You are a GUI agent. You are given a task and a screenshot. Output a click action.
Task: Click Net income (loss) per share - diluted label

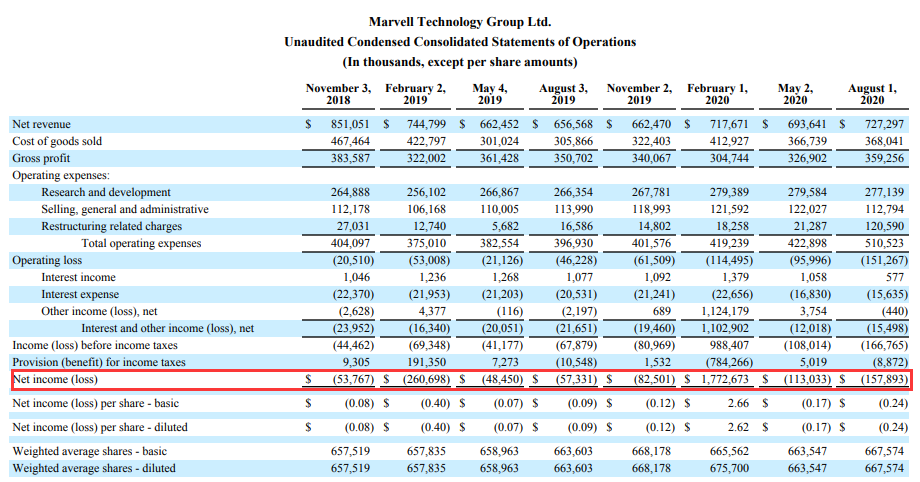pos(100,428)
